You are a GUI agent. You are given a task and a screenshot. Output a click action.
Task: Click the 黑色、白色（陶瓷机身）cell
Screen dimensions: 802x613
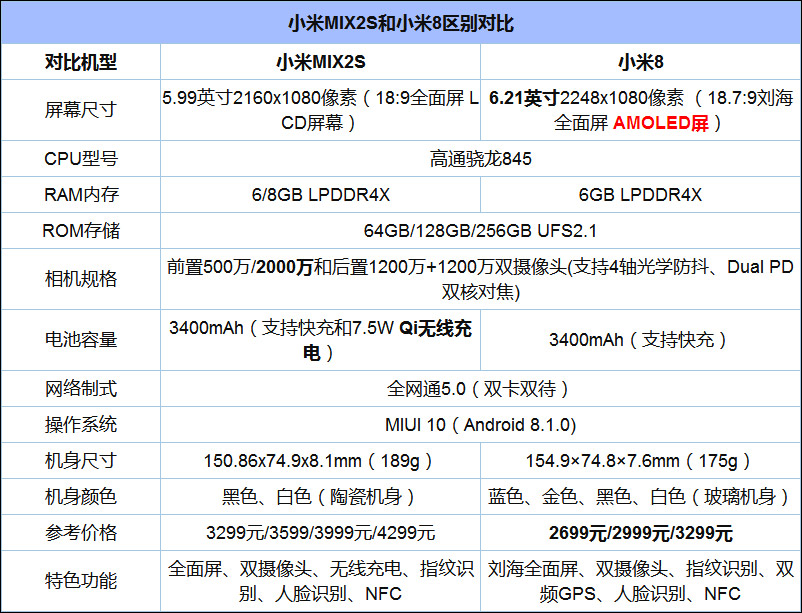pyautogui.click(x=321, y=496)
